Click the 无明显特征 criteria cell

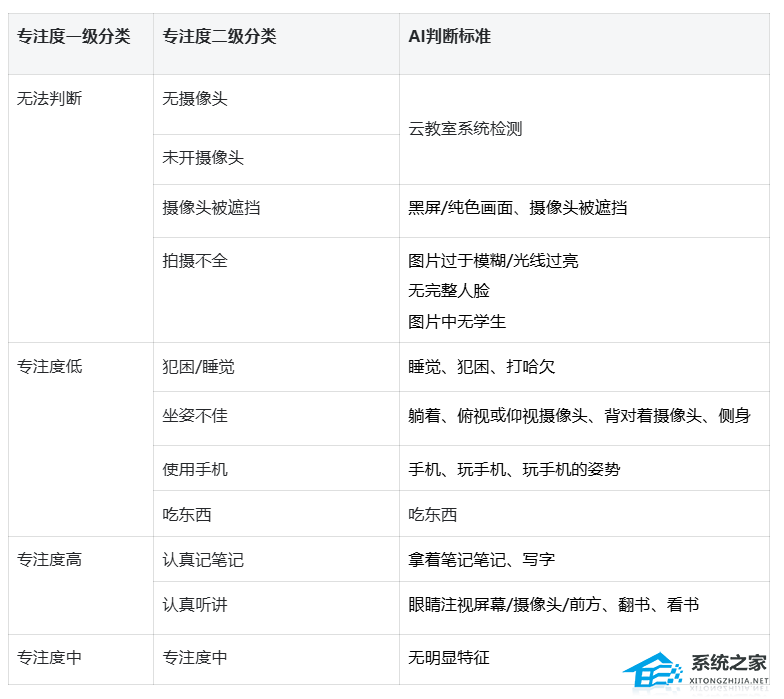coord(449,658)
